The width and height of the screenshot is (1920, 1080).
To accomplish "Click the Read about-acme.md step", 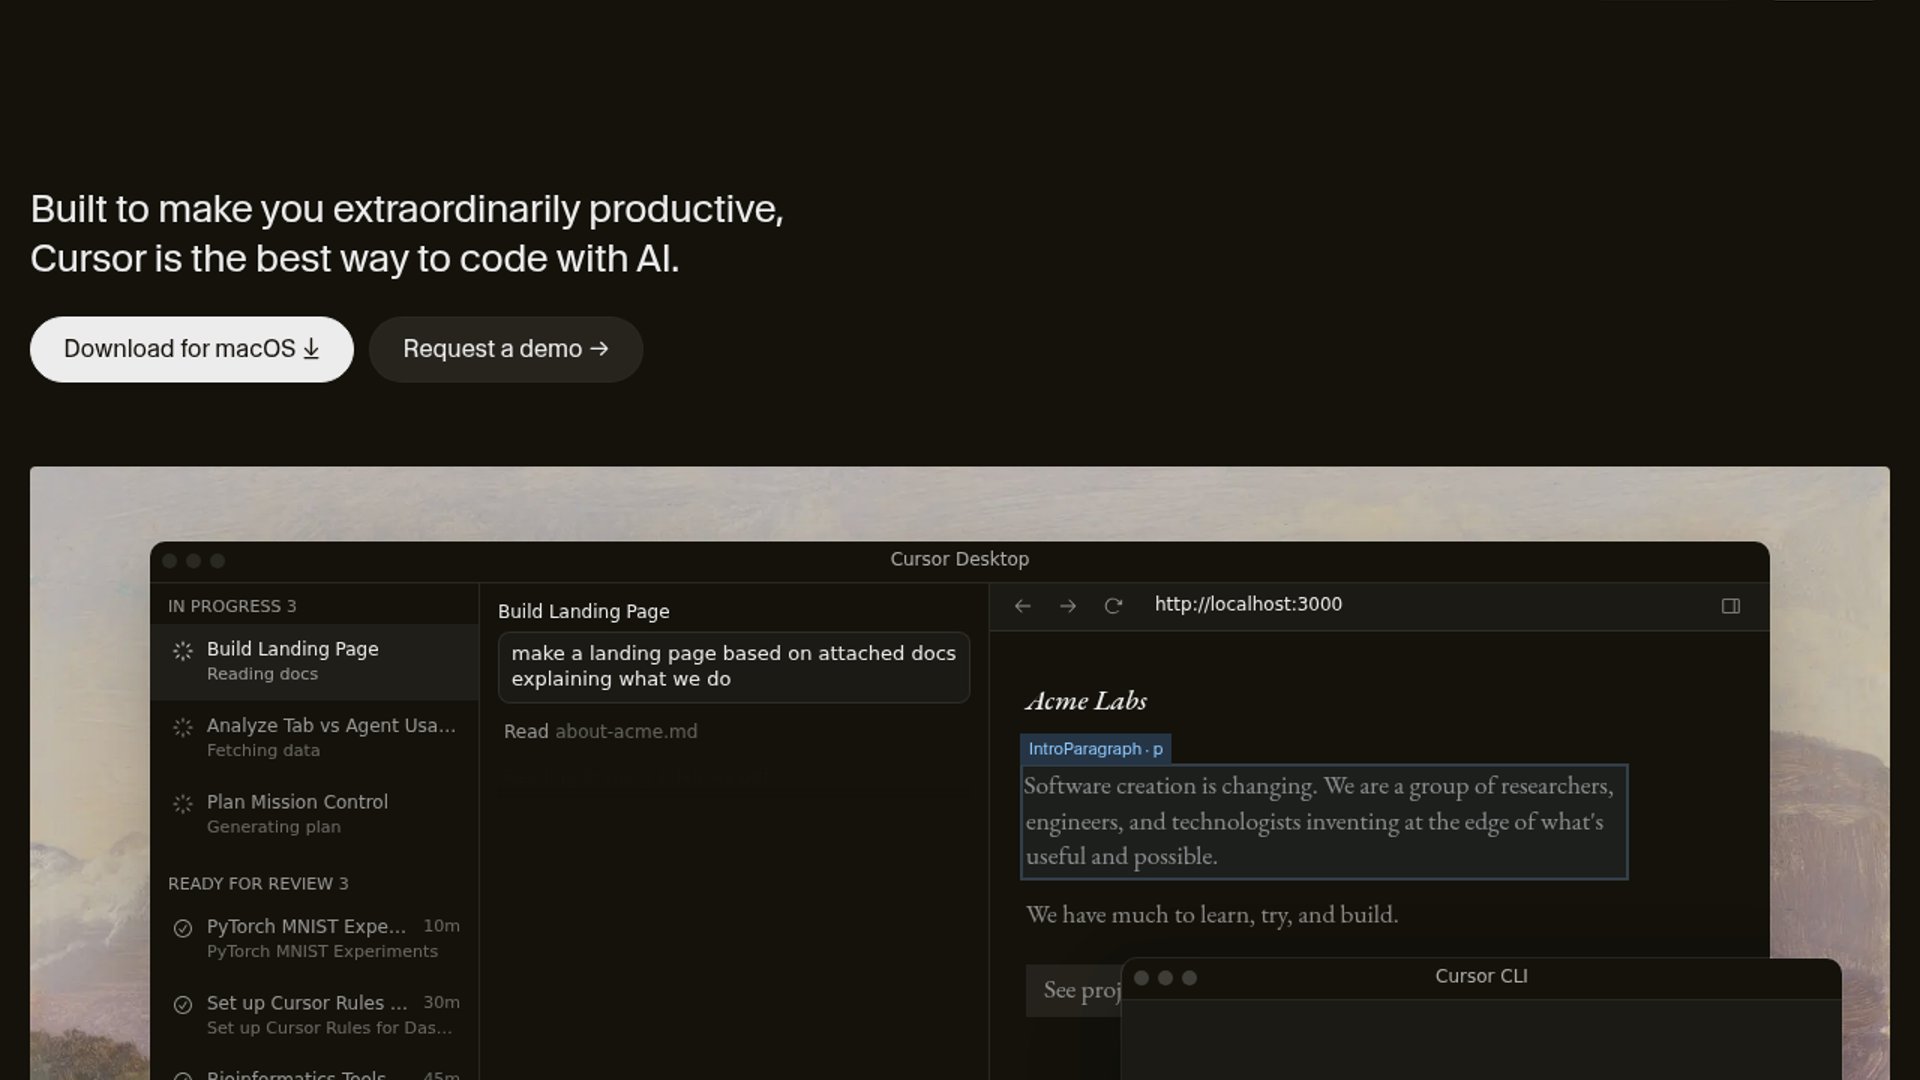I will point(601,731).
